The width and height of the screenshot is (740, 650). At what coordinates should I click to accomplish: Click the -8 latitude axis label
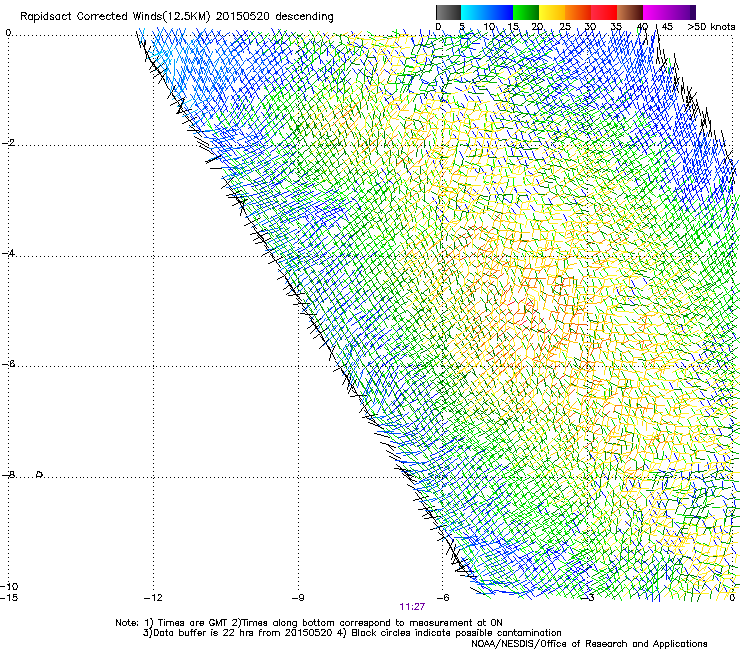pos(8,475)
